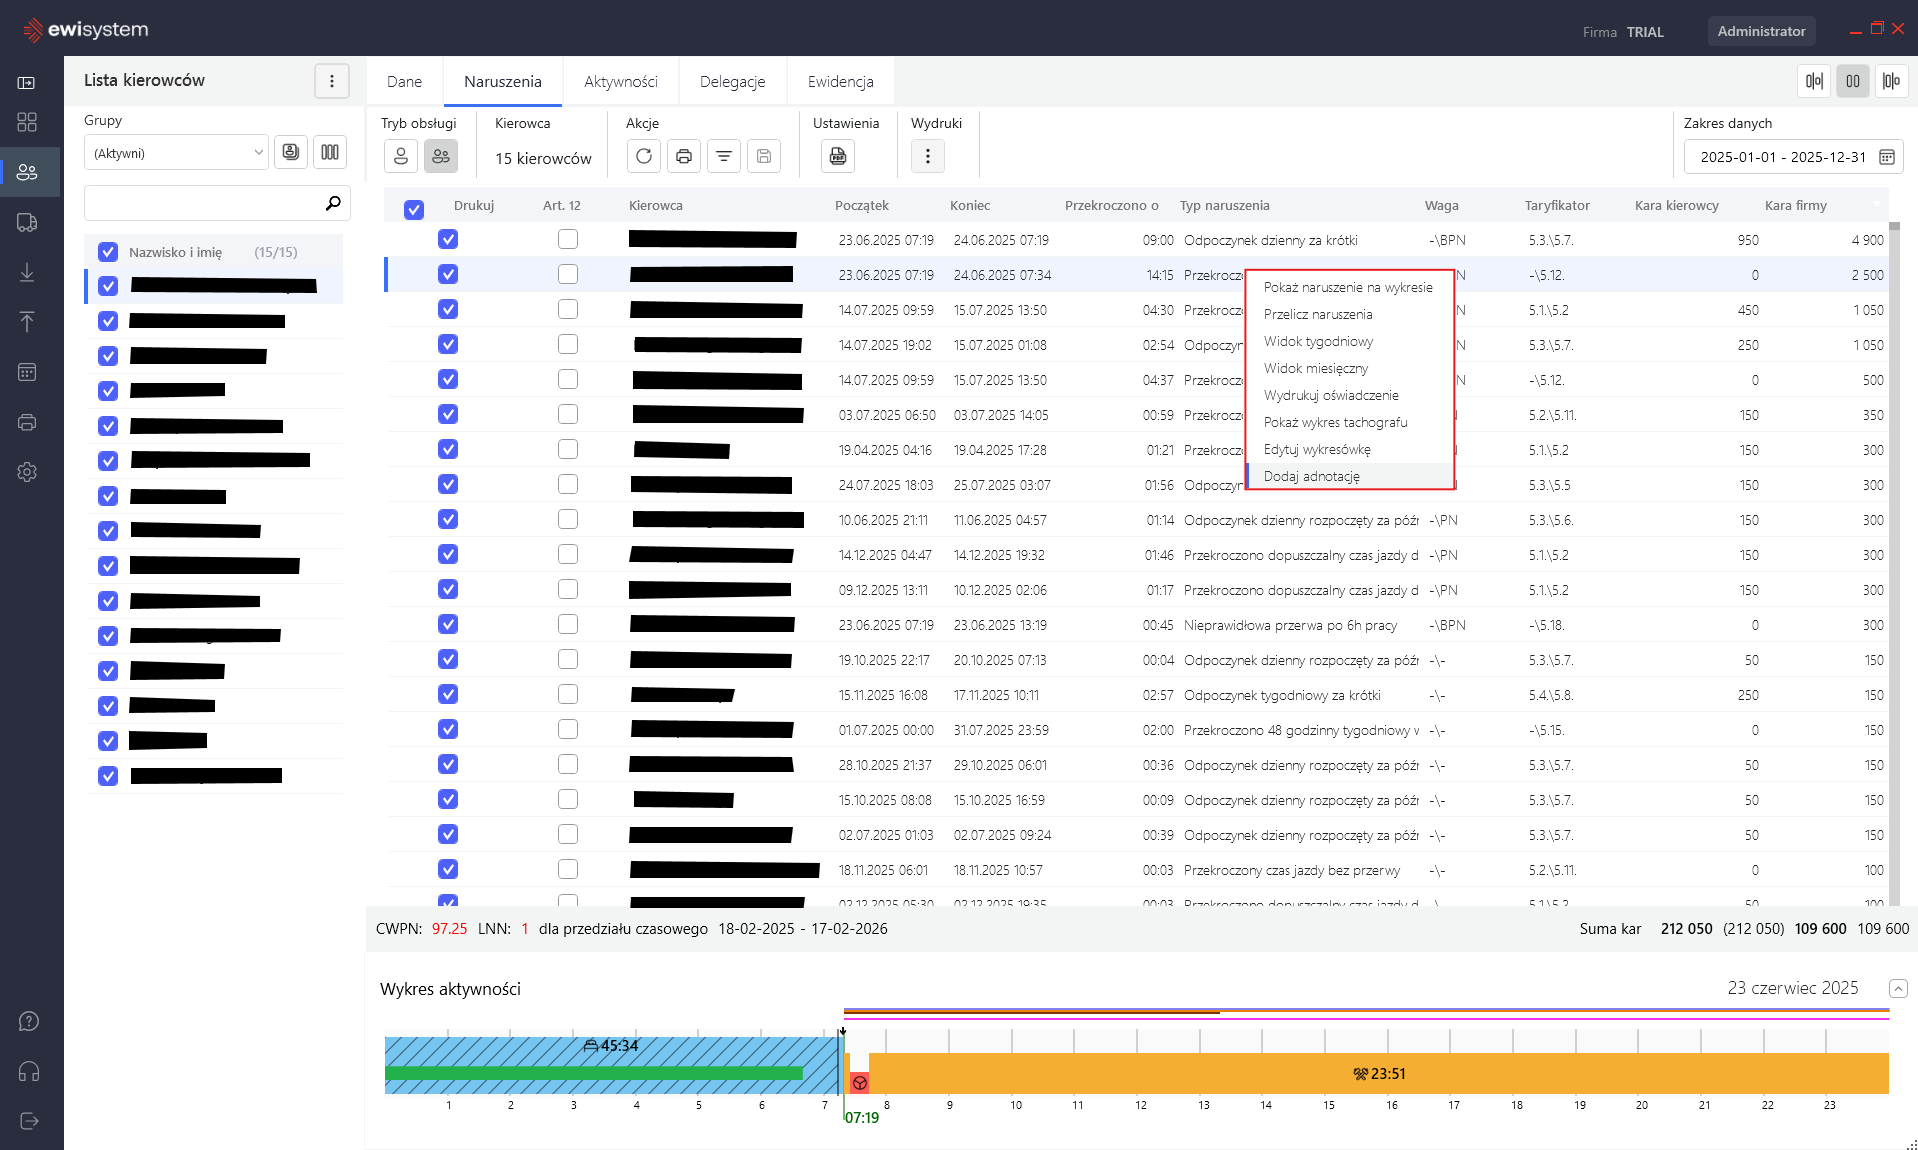Open the filter icon in Akcje
Screen dimensions: 1918x1150
point(724,156)
